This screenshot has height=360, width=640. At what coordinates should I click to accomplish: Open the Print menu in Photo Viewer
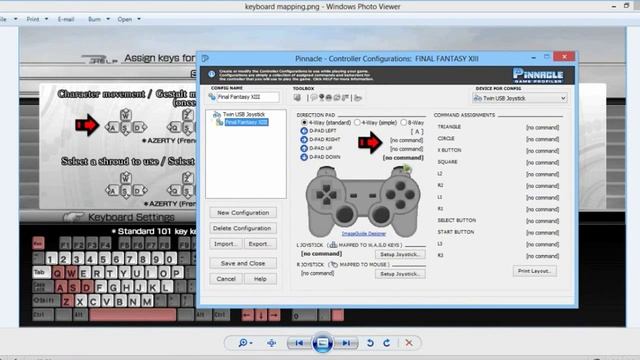coord(37,19)
